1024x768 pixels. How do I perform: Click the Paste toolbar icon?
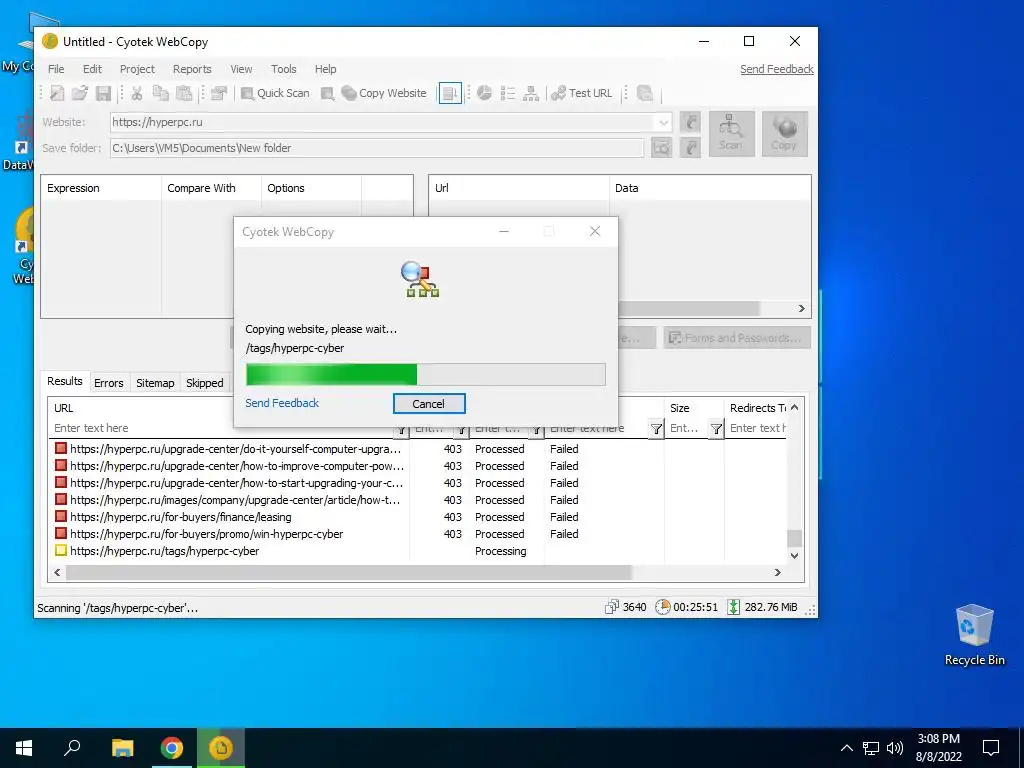coord(184,93)
